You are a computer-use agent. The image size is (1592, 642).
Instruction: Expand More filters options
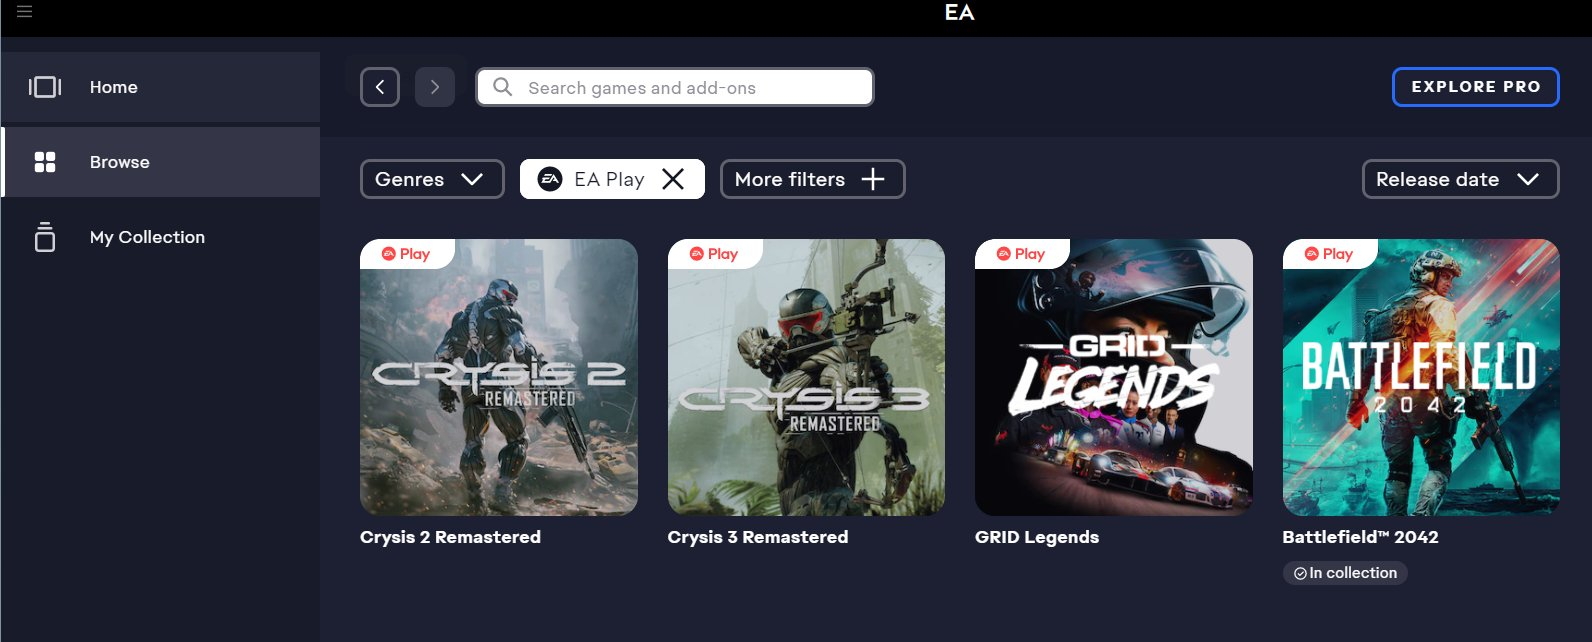coord(811,179)
